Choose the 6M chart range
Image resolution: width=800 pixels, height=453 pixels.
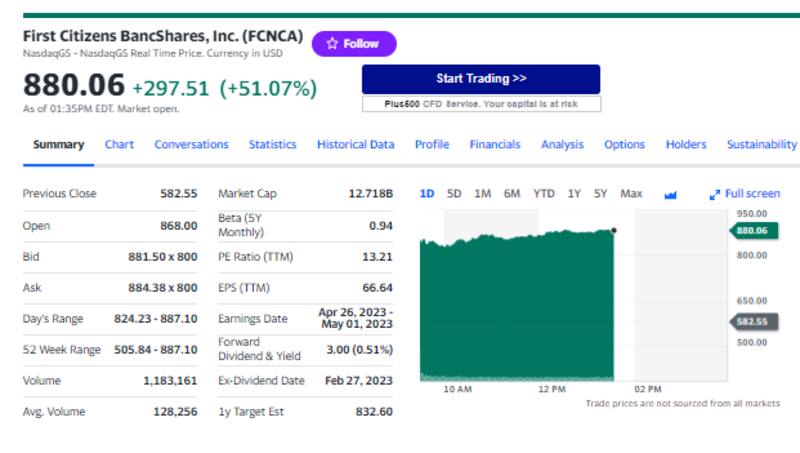point(512,194)
